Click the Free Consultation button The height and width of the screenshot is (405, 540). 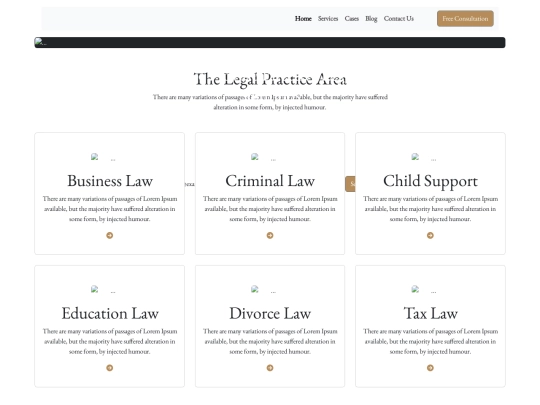(x=465, y=19)
